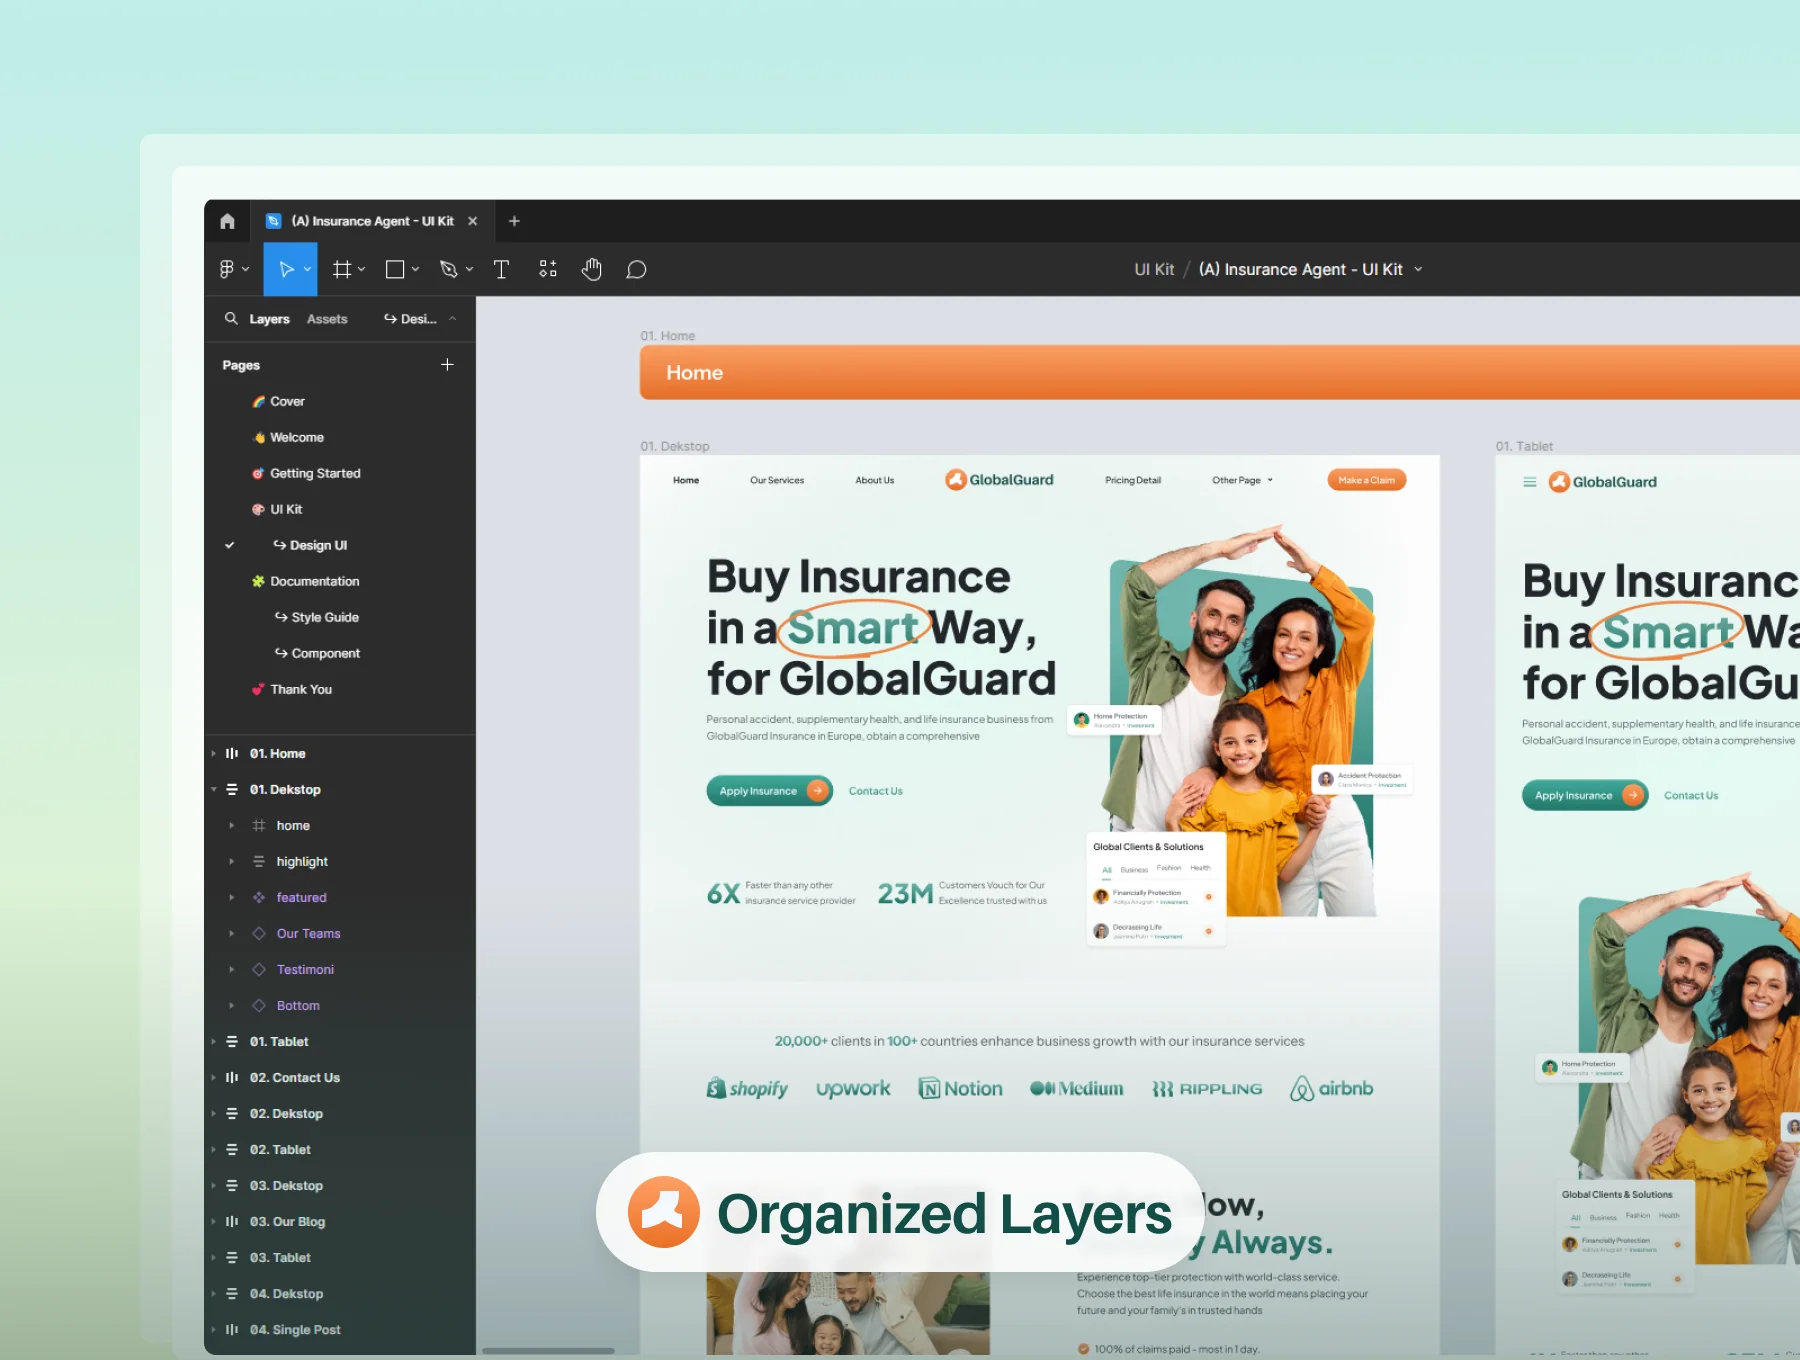The width and height of the screenshot is (1800, 1360).
Task: Select the Hand tool
Action: pyautogui.click(x=592, y=269)
